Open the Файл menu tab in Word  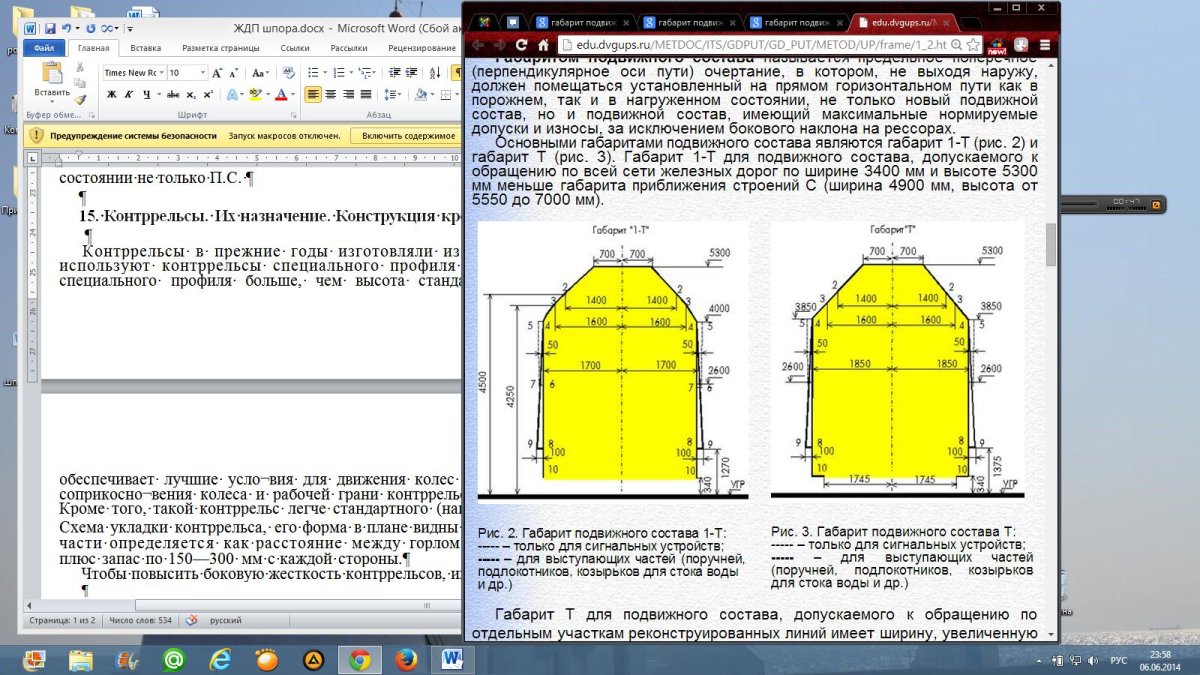(x=43, y=47)
